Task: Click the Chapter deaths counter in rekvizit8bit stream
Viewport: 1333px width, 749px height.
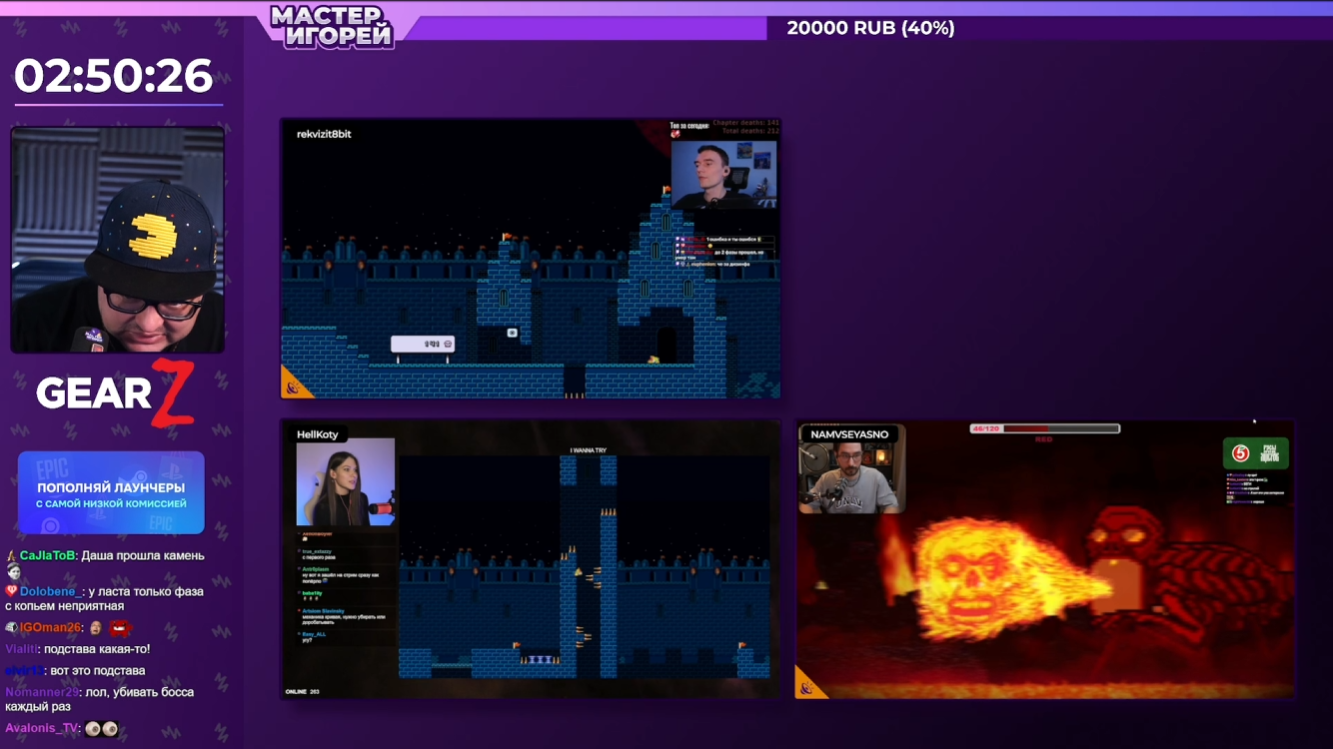Action: tap(746, 124)
